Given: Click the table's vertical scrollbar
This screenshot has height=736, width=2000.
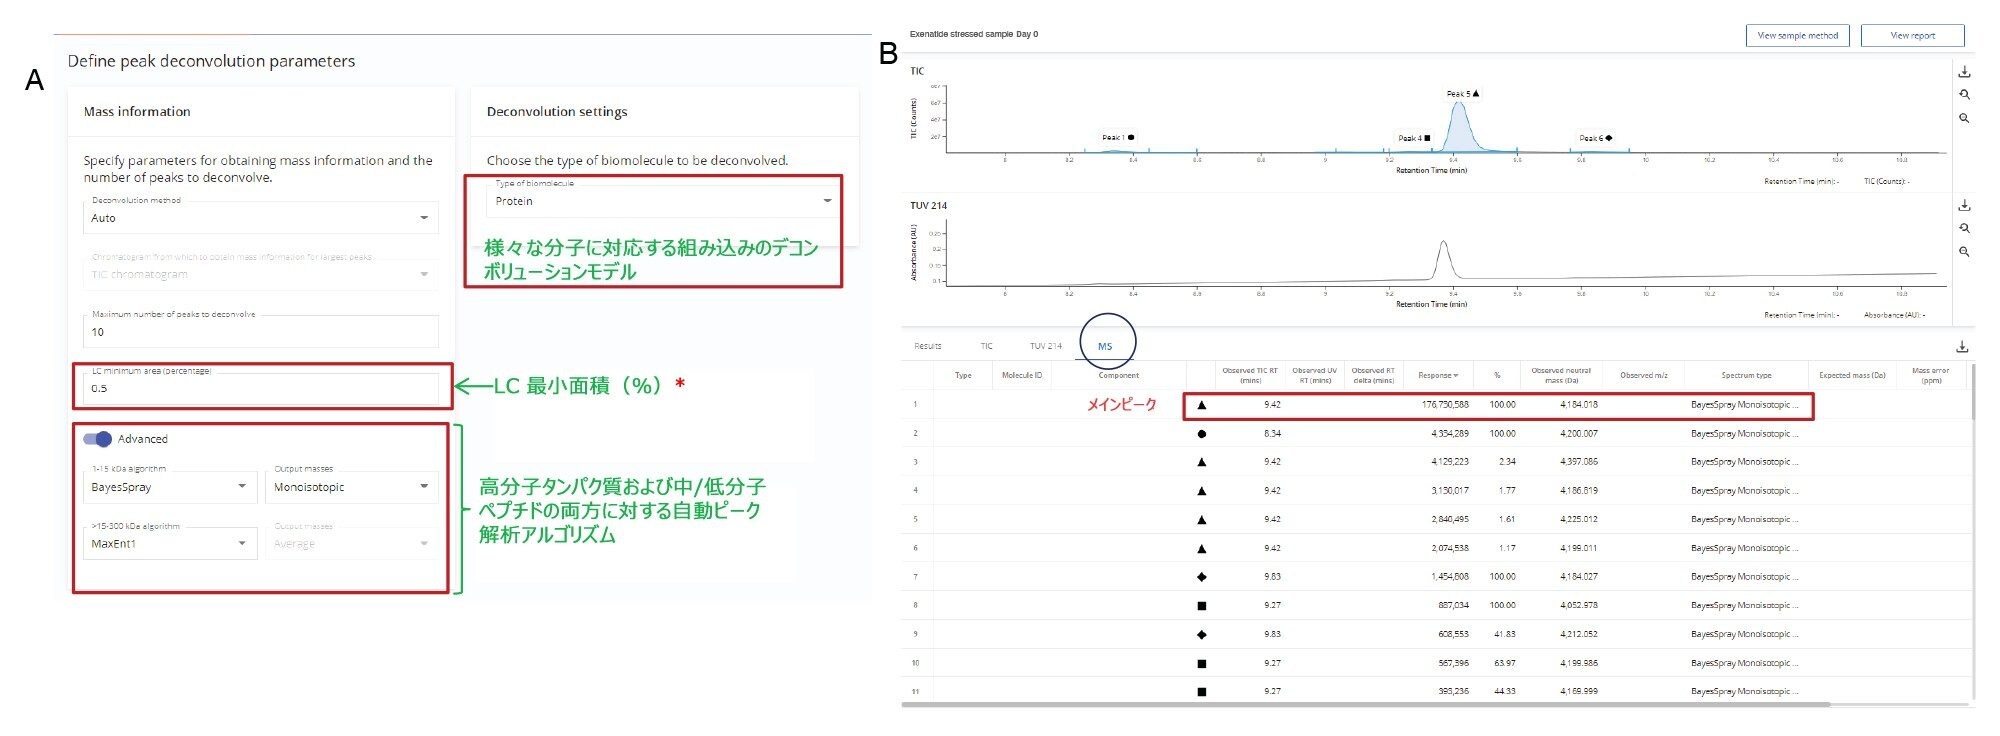Looking at the screenshot, I should tap(1973, 392).
